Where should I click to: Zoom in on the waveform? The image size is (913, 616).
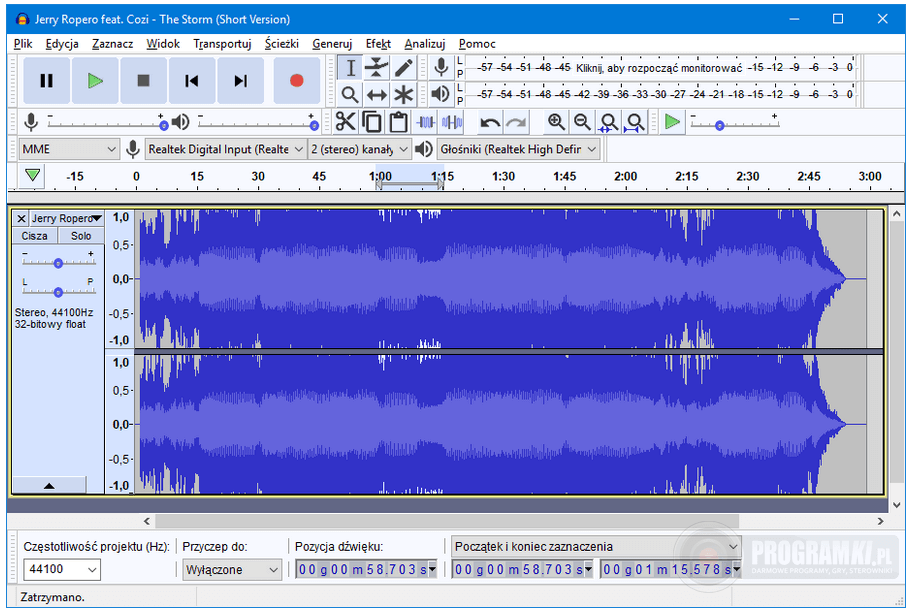556,122
